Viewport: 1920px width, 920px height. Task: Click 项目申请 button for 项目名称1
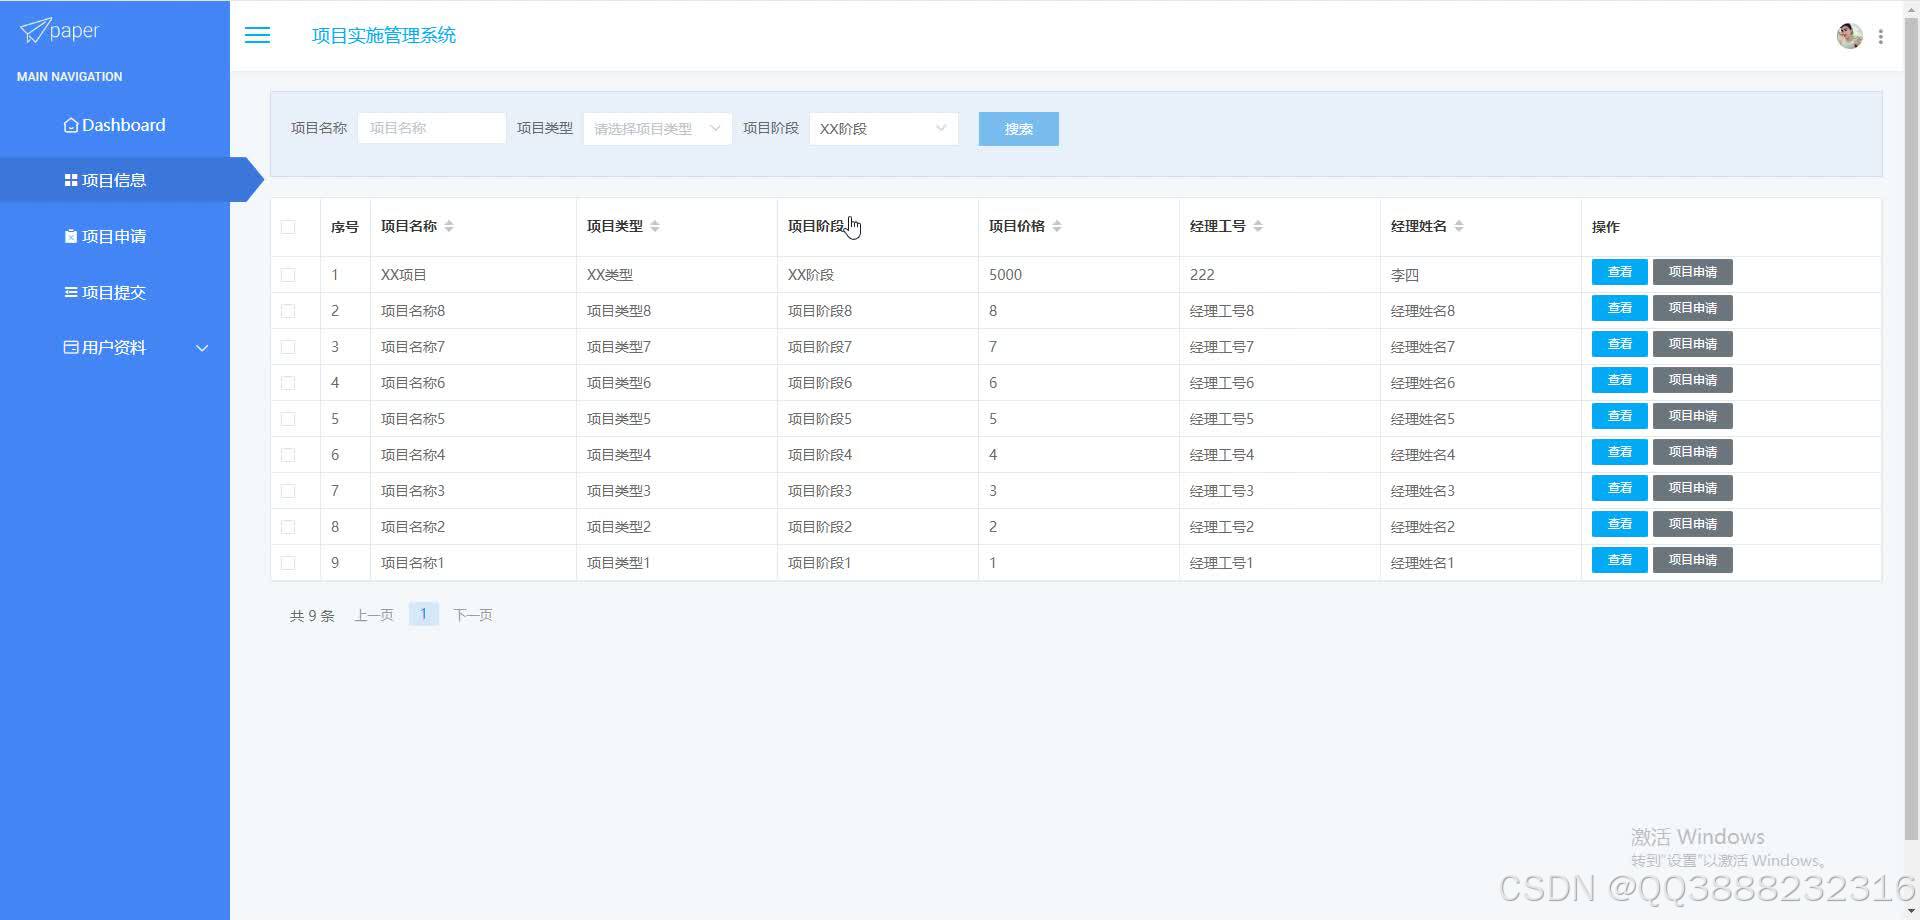(1692, 560)
